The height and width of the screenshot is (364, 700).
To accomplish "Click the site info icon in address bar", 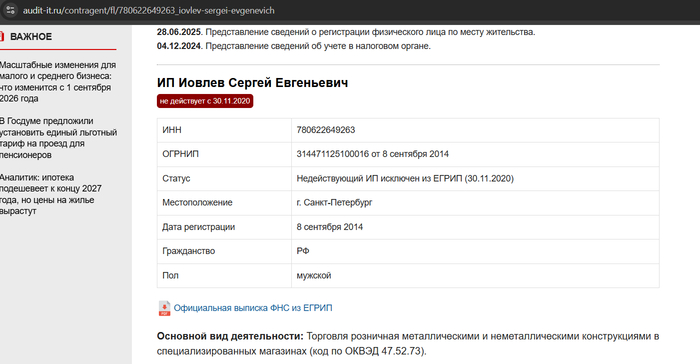I will pos(11,10).
